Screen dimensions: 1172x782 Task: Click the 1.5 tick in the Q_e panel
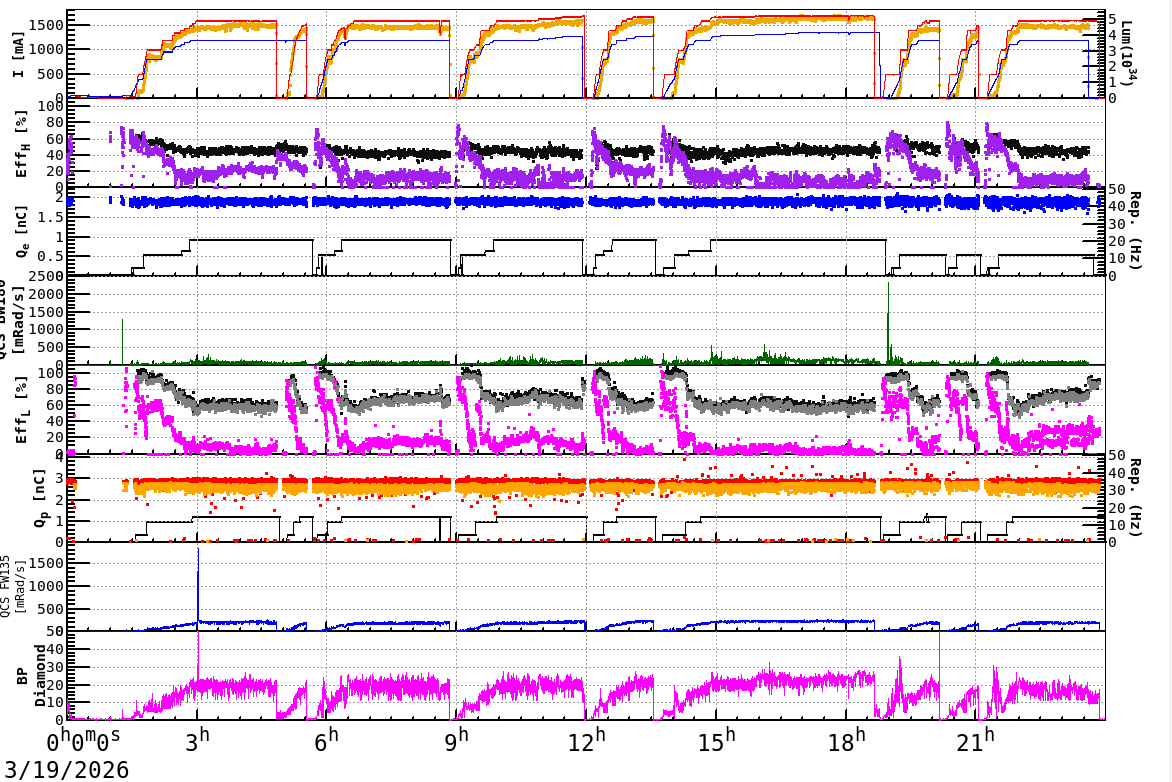pos(52,217)
